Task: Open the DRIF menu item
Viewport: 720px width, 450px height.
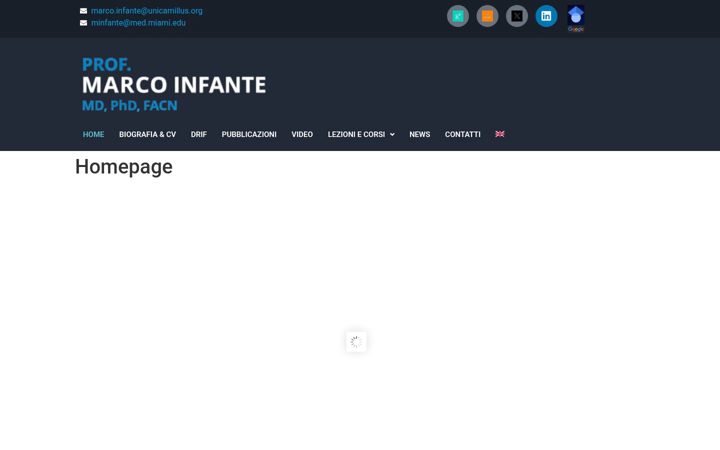Action: (199, 135)
